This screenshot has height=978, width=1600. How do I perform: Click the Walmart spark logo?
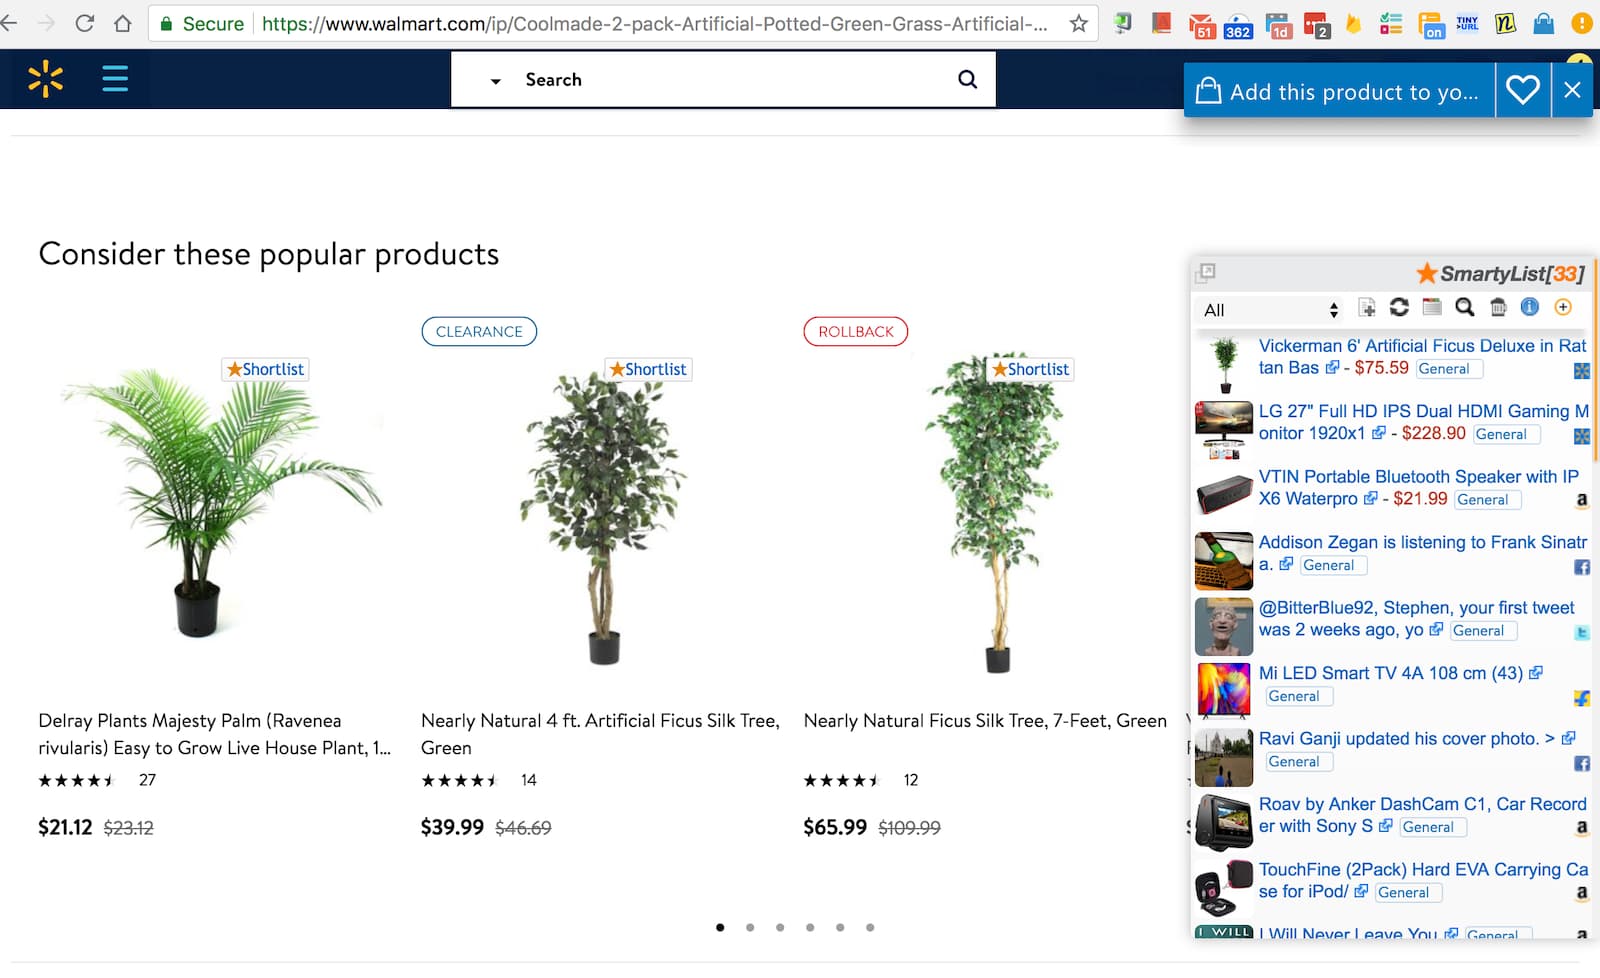[45, 79]
